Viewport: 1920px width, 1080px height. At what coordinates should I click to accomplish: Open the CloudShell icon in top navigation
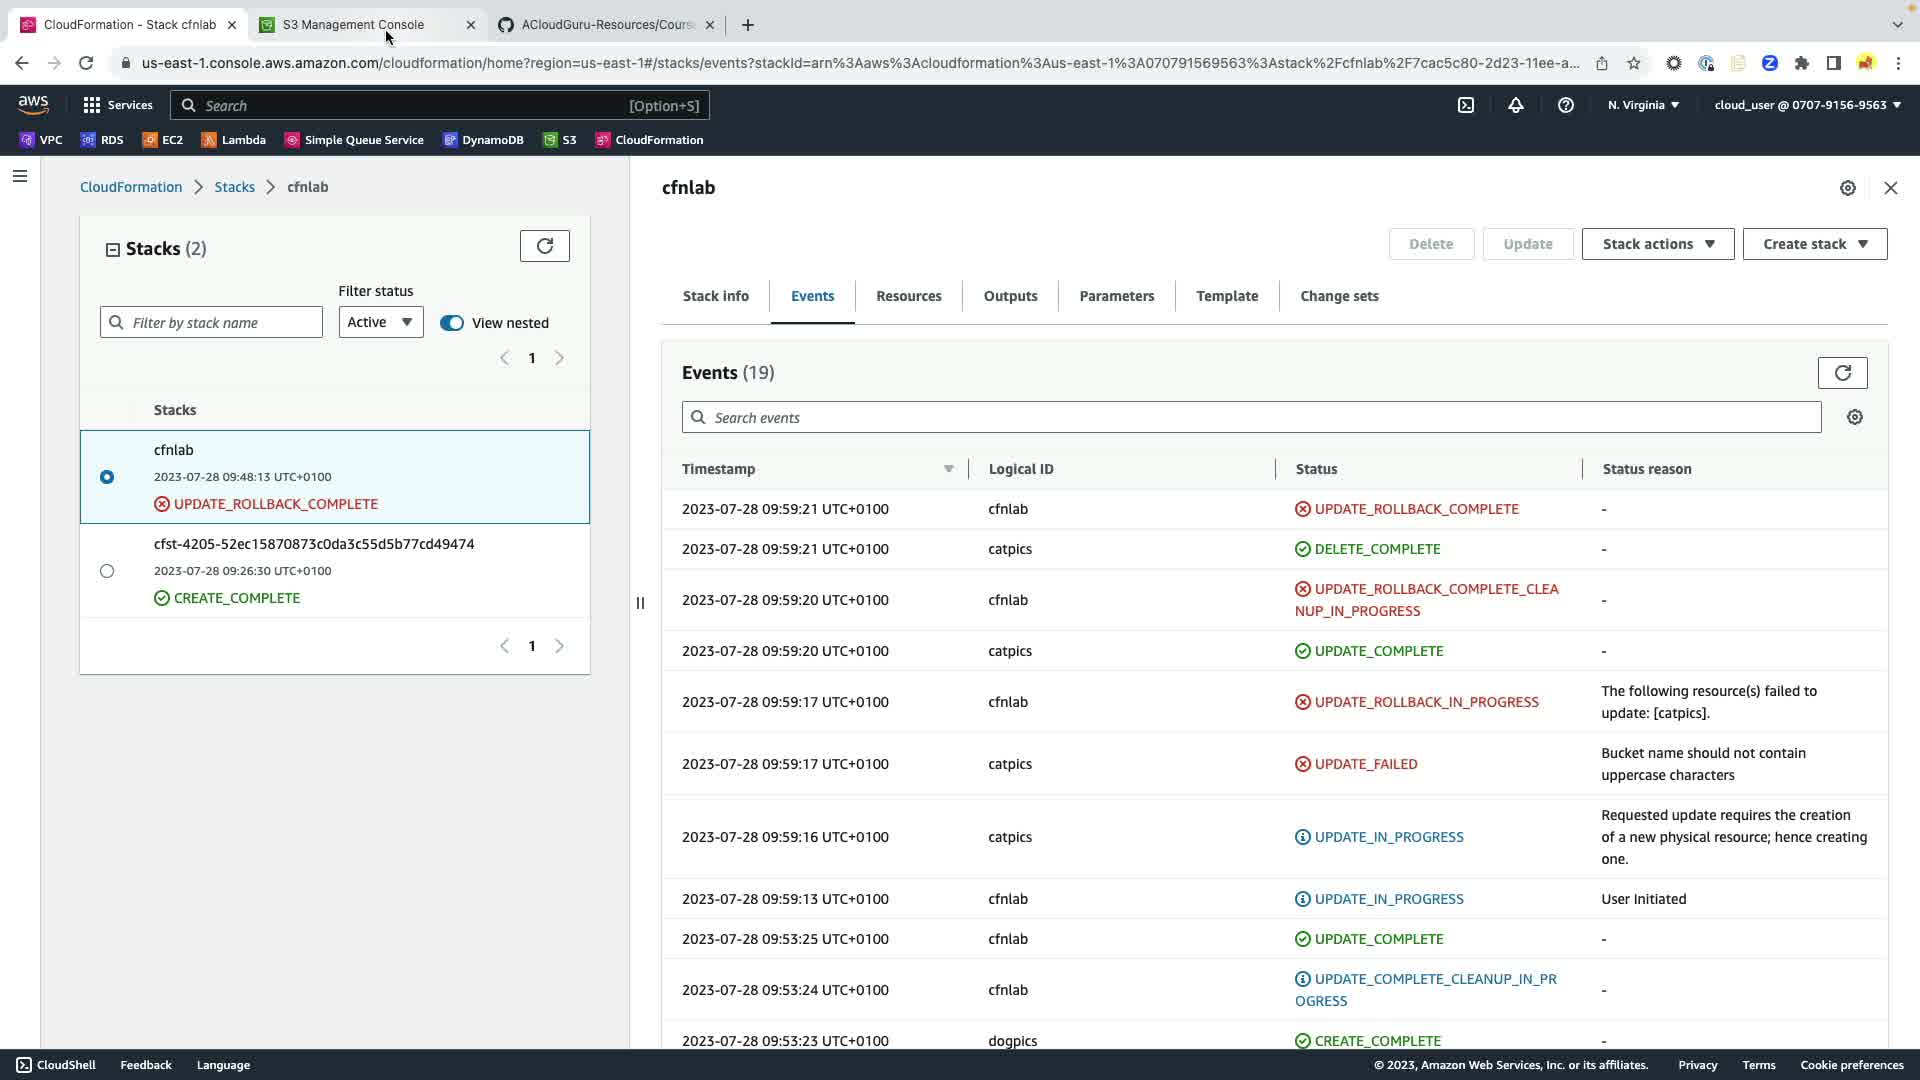(x=1465, y=105)
